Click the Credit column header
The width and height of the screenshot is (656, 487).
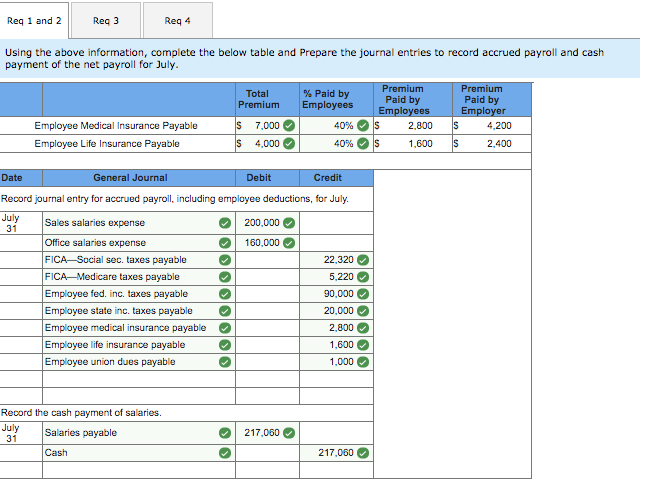[336, 178]
